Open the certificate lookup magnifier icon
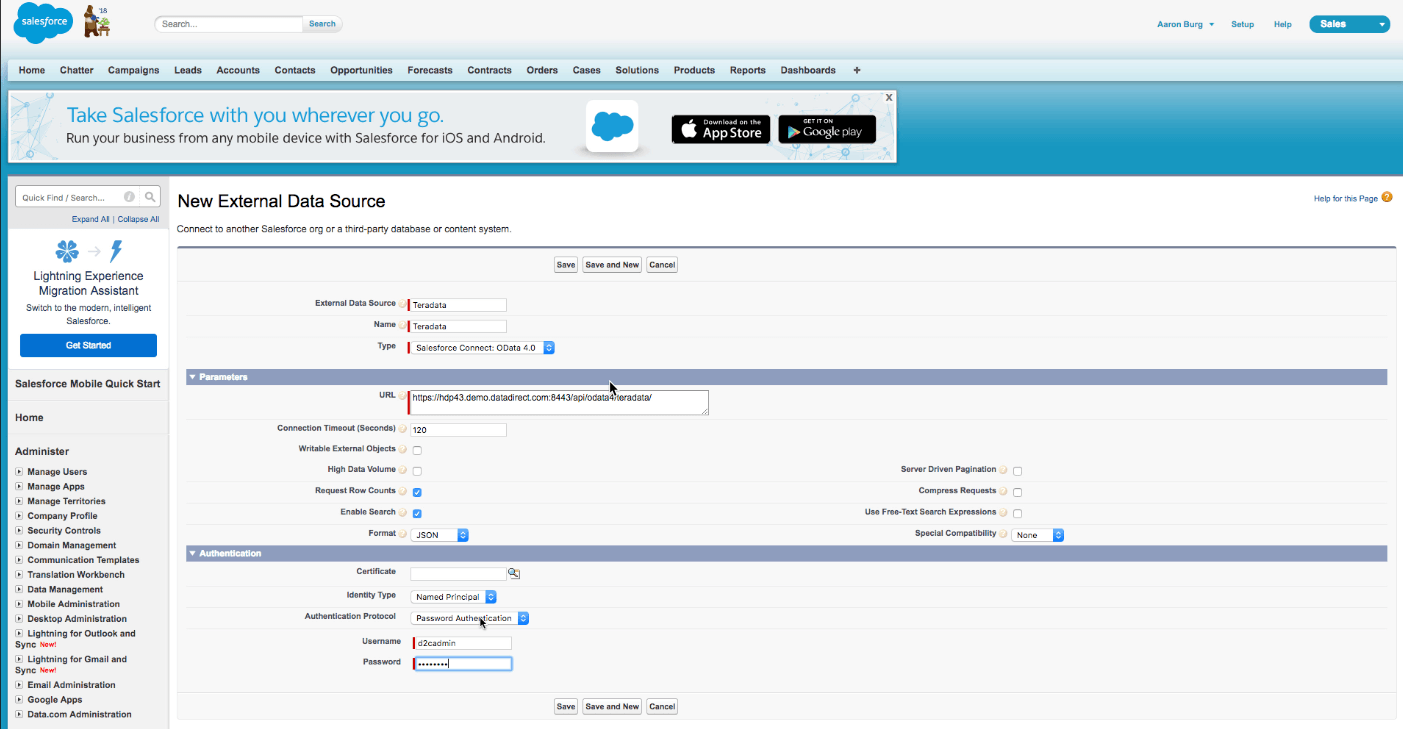Viewport: 1403px width, 729px height. [x=514, y=573]
